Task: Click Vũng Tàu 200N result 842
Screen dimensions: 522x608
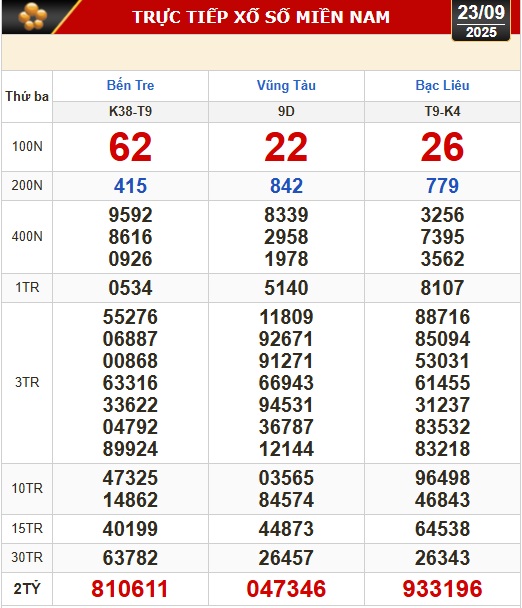Action: click(x=286, y=186)
